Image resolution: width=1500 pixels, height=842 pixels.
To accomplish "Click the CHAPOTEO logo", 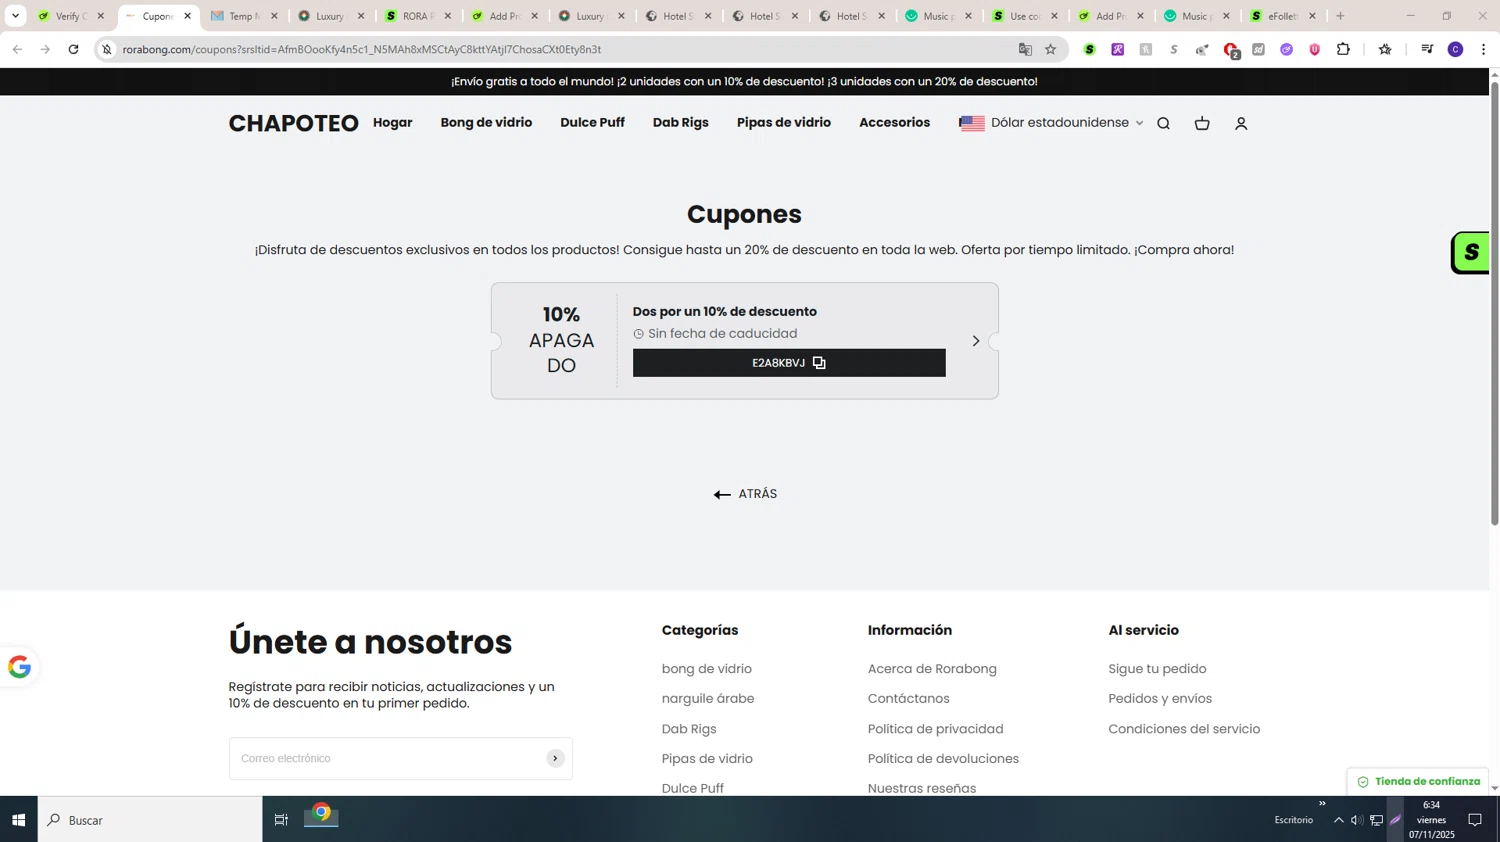I will pyautogui.click(x=293, y=123).
